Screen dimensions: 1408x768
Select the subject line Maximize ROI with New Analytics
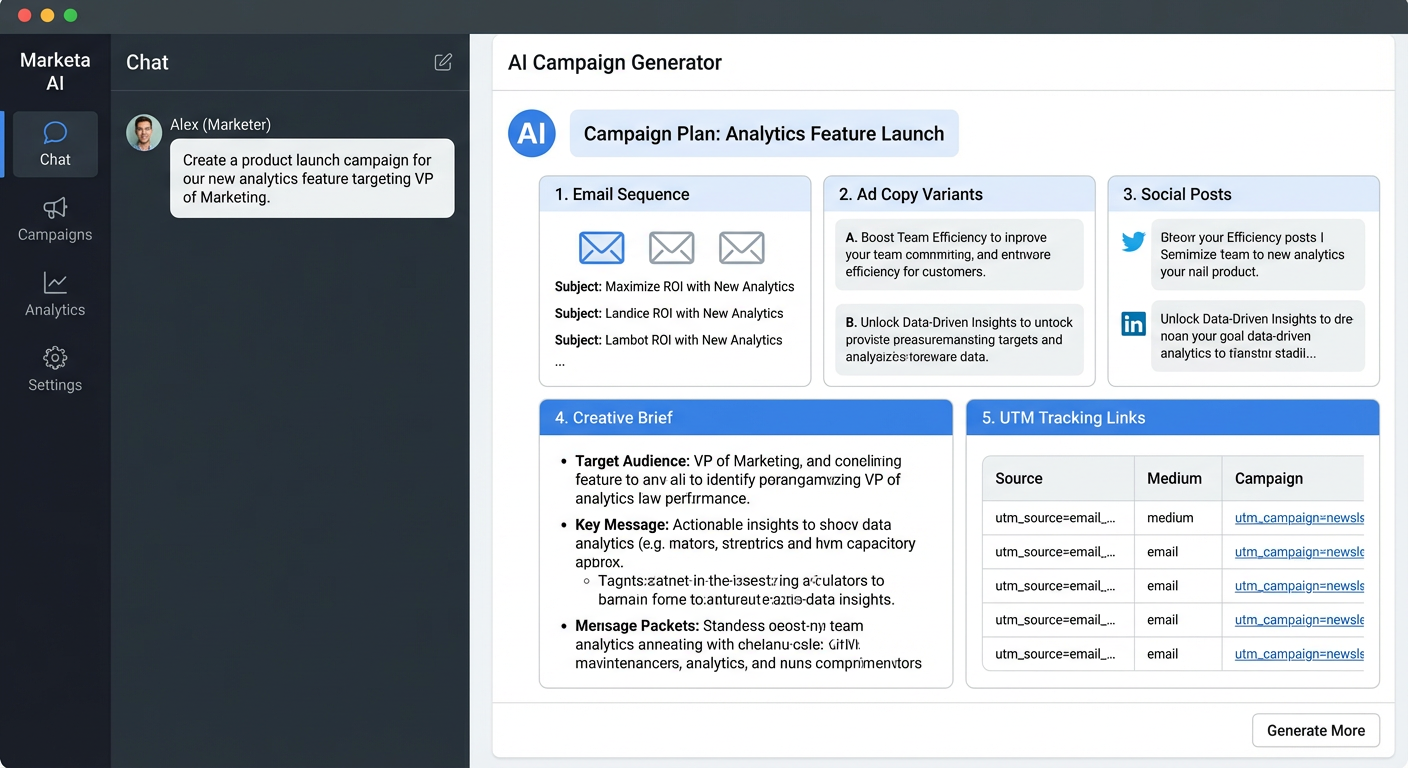675,286
